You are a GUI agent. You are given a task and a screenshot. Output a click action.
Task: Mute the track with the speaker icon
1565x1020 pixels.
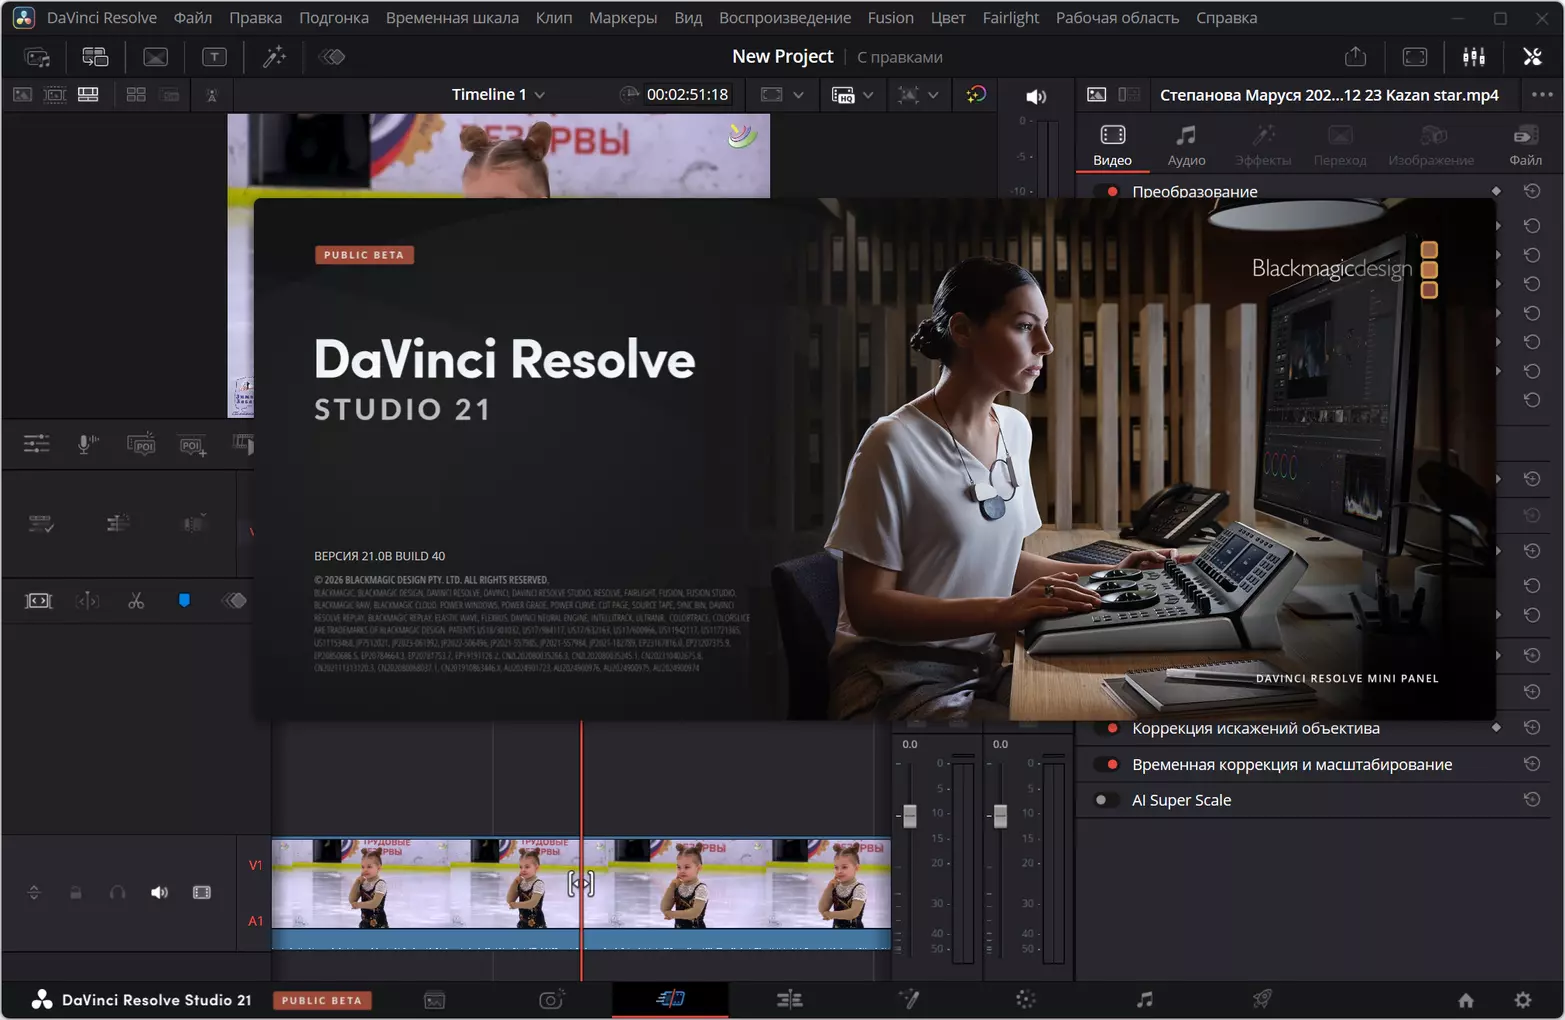coord(159,892)
